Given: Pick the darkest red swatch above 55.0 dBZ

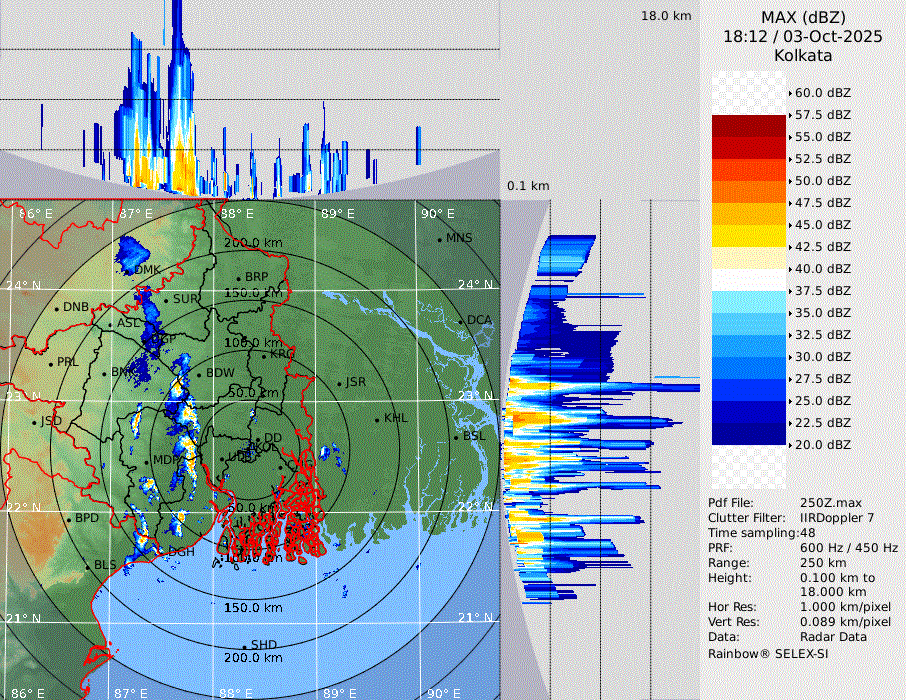Looking at the screenshot, I should tap(749, 125).
